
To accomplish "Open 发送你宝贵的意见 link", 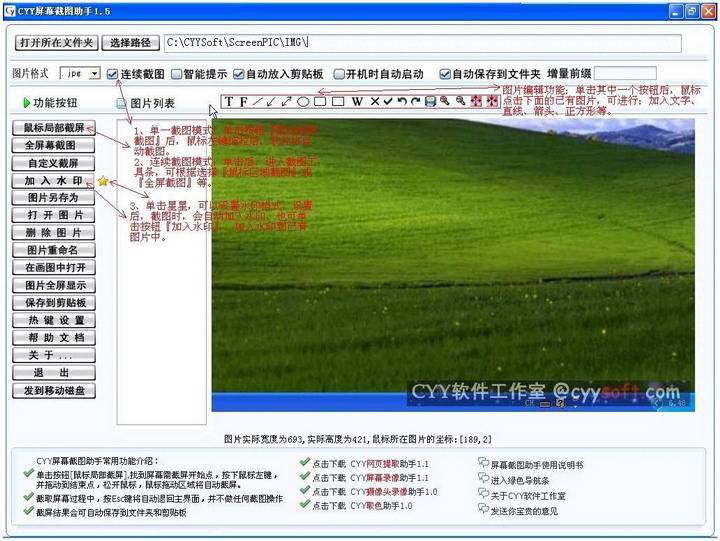I will click(x=524, y=511).
